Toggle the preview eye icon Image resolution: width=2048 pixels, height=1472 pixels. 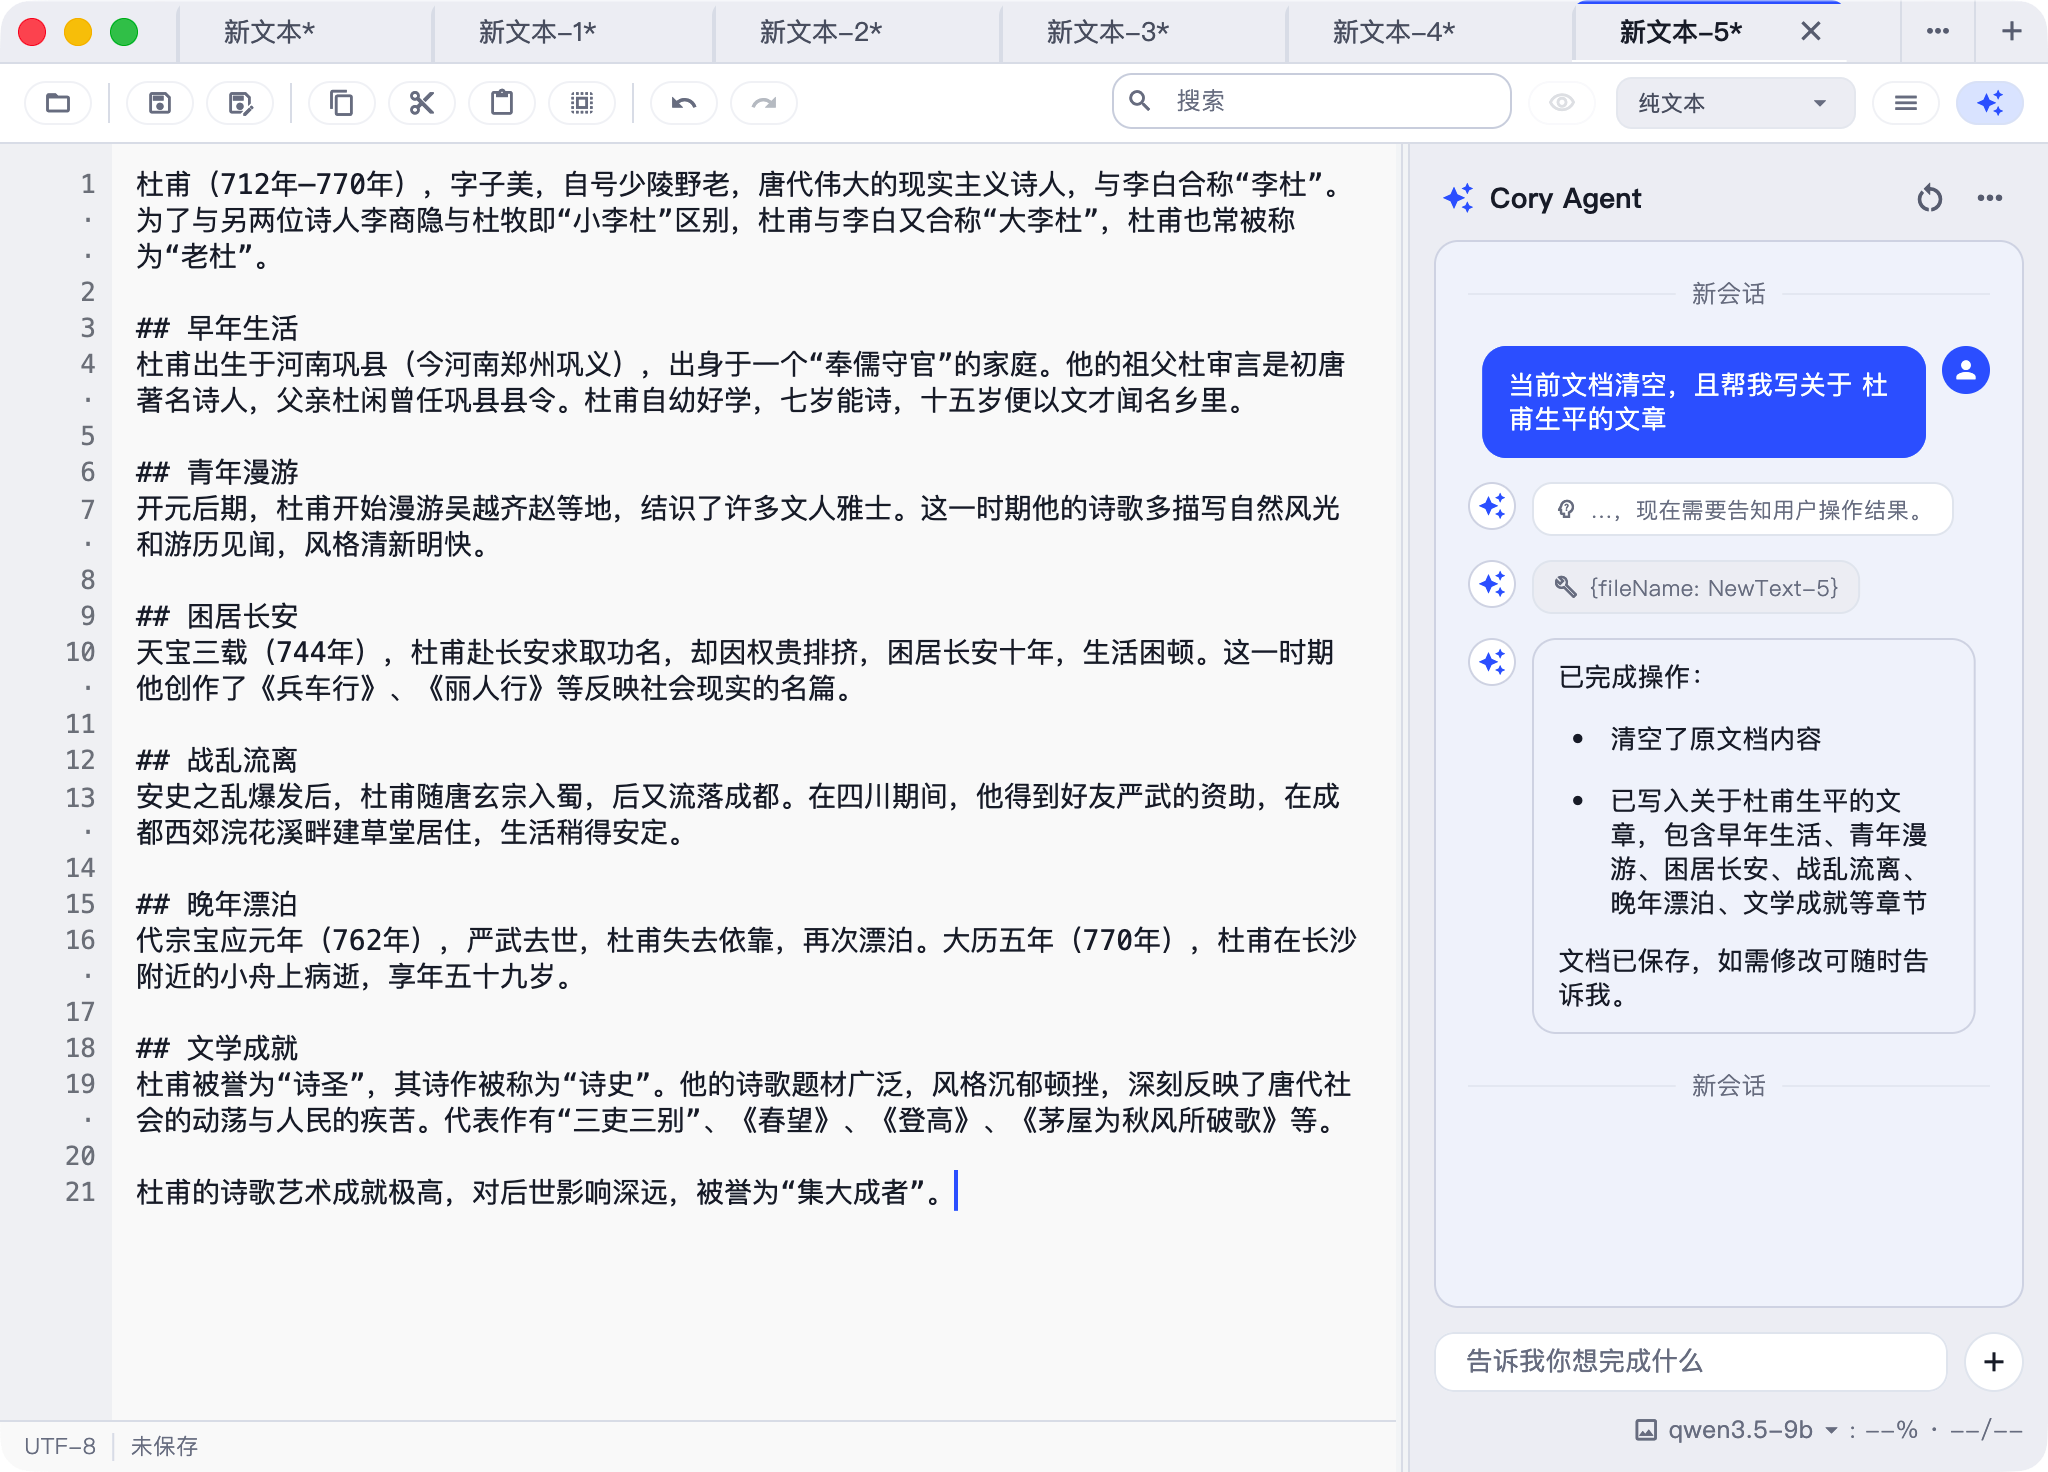(x=1563, y=102)
